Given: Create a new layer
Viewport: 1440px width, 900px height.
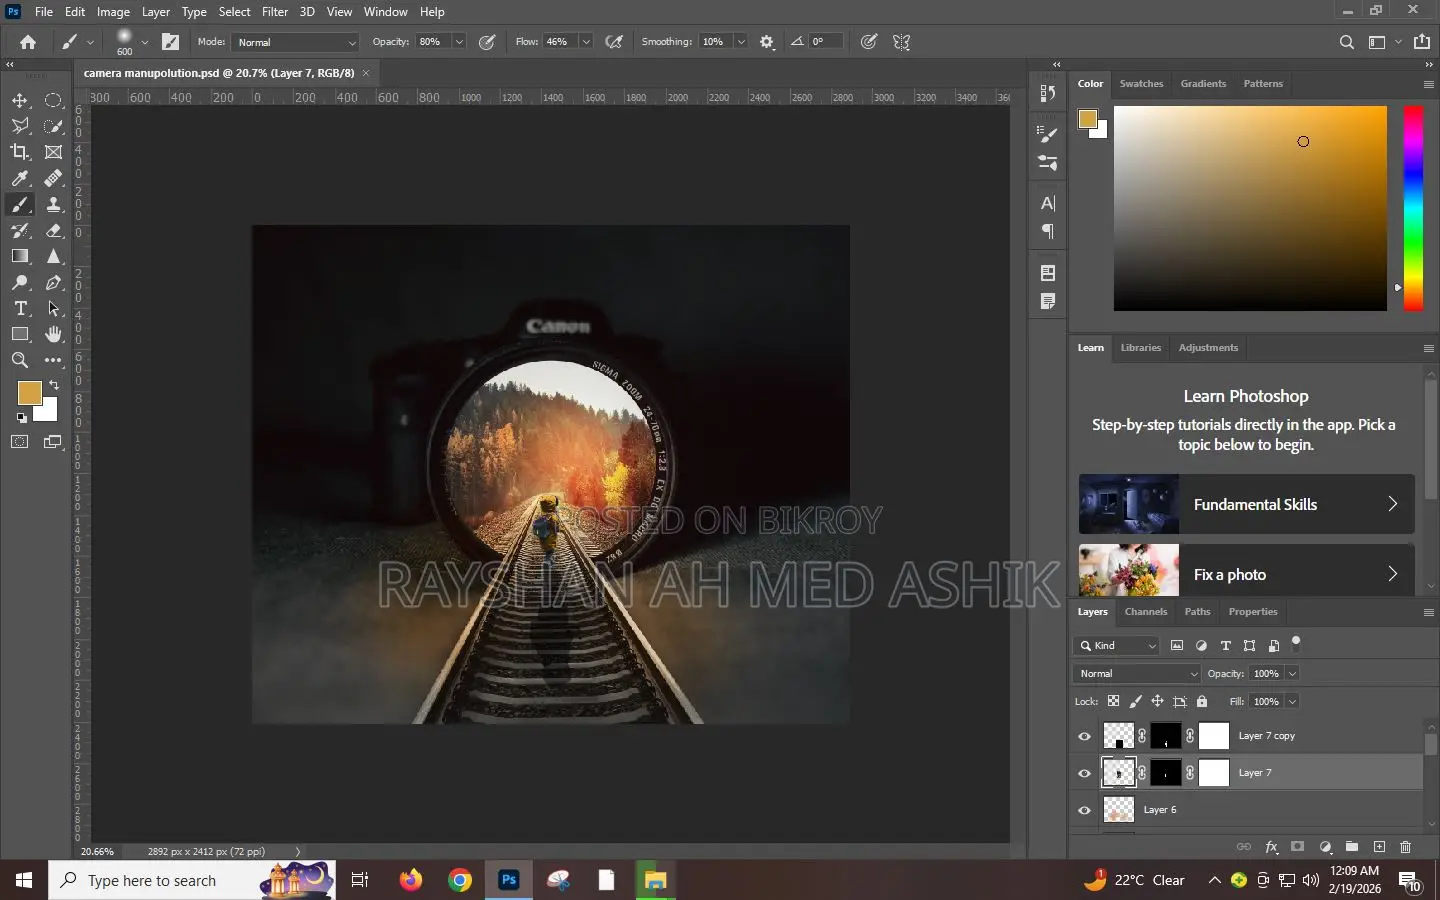Looking at the screenshot, I should [1379, 847].
